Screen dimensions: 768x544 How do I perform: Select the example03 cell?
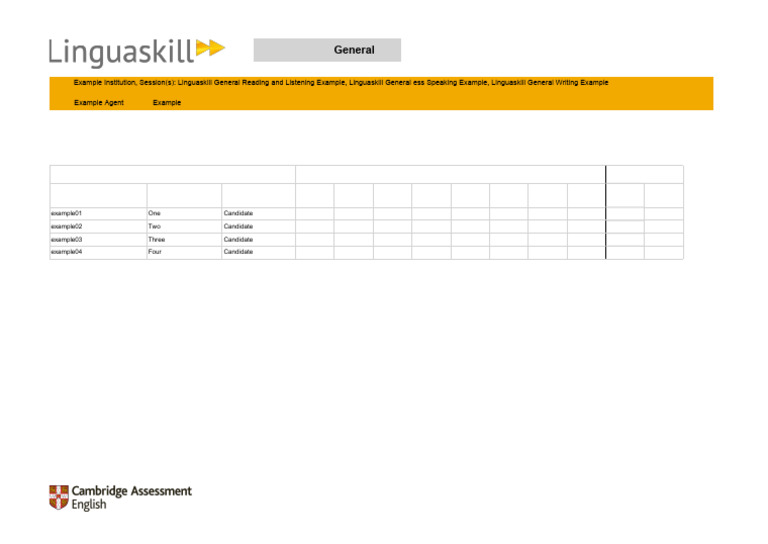pos(98,239)
